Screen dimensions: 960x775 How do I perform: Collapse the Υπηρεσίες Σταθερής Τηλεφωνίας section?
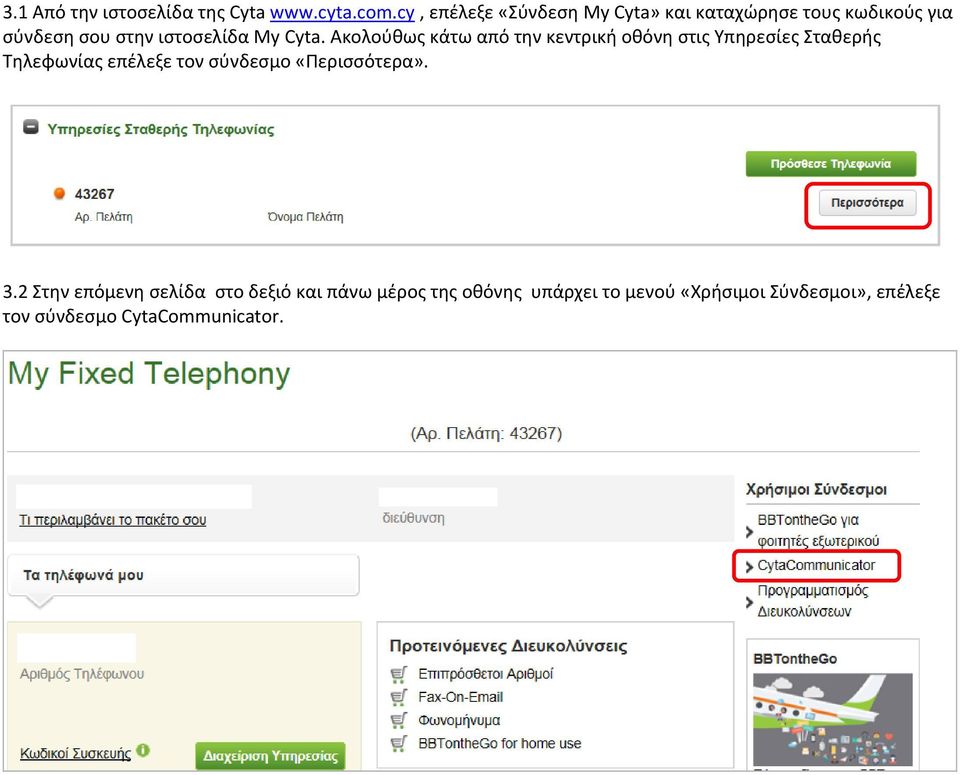point(31,127)
